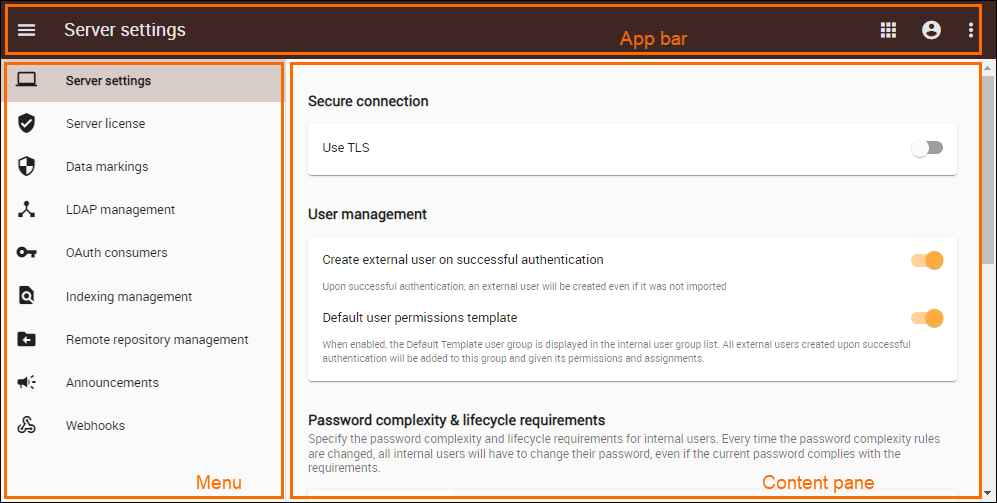Image resolution: width=997 pixels, height=503 pixels.
Task: Open the vertical three-dot more menu
Action: (971, 30)
